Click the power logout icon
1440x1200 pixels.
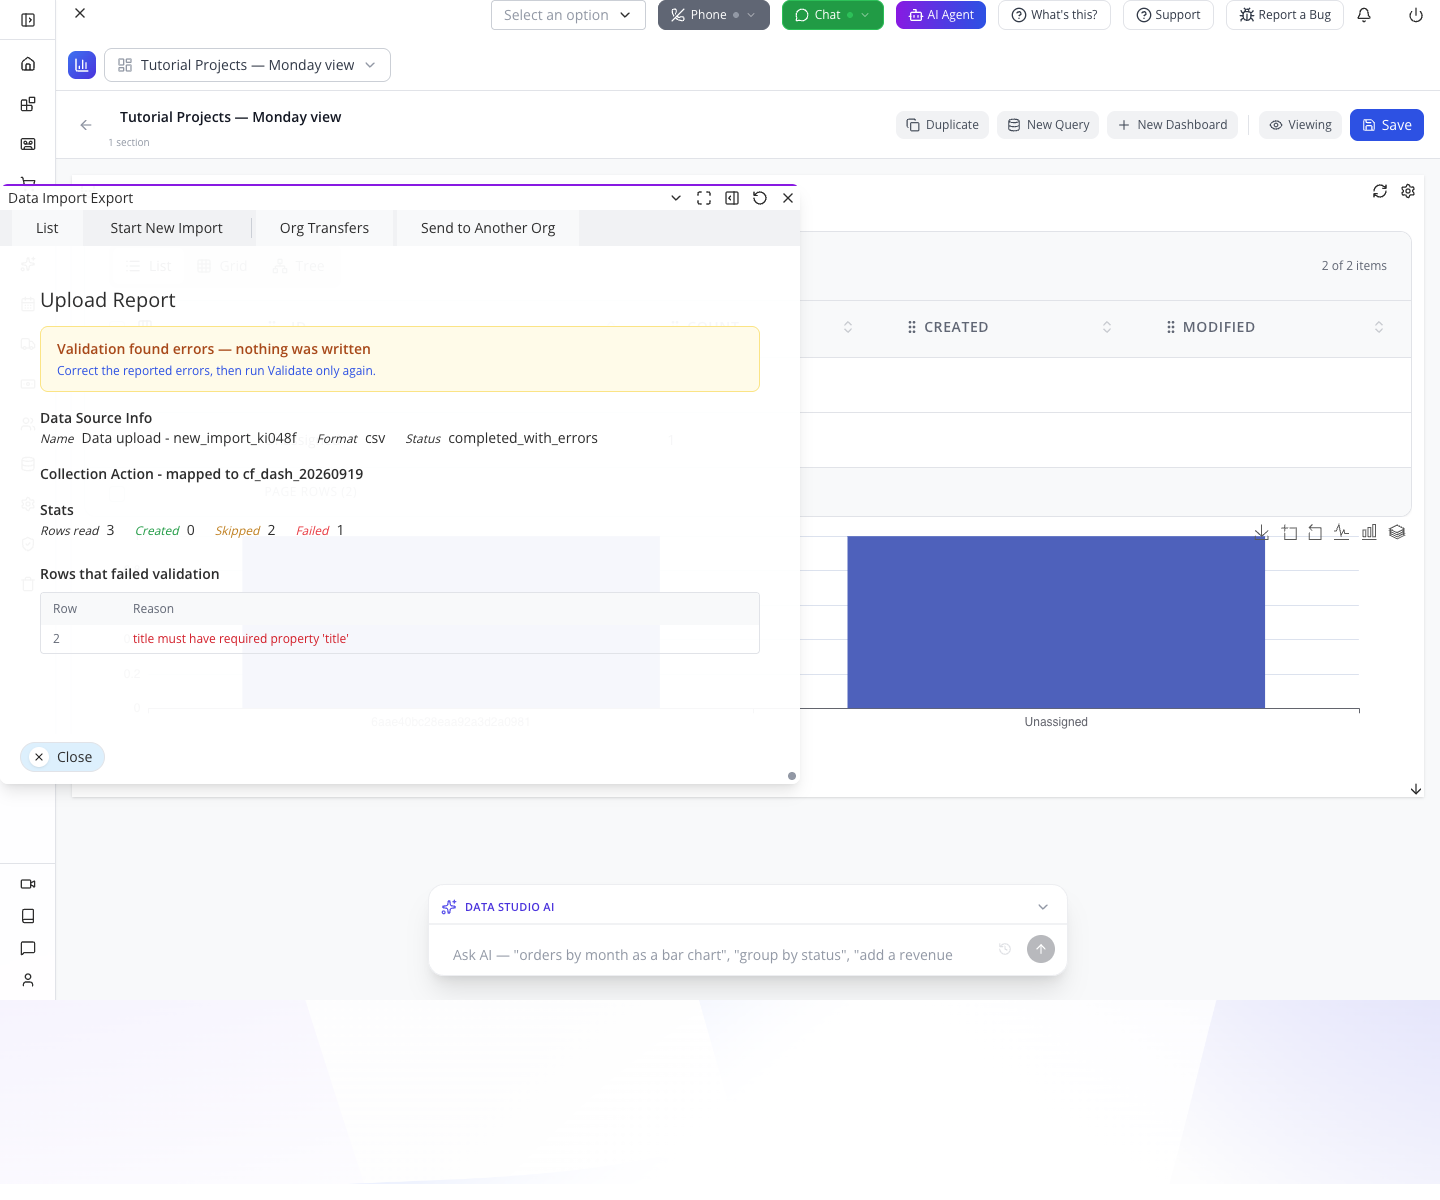1416,15
